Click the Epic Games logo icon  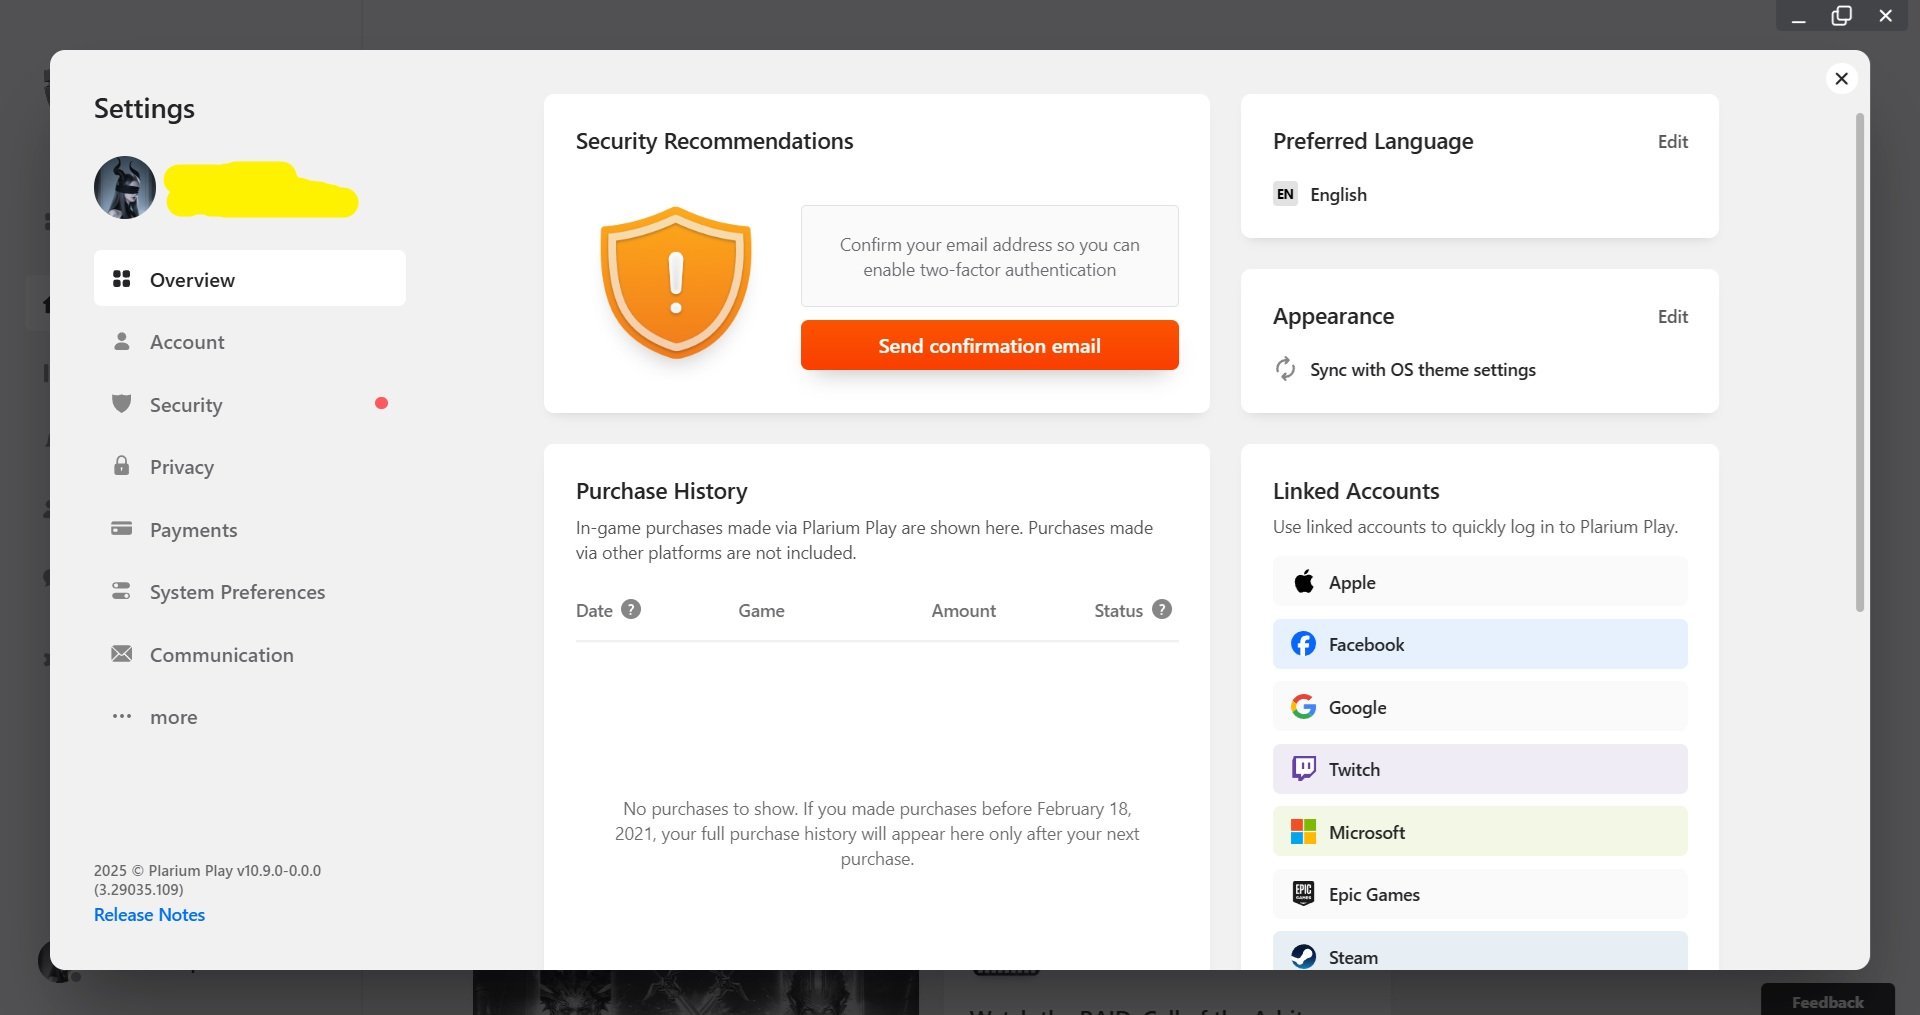point(1303,894)
